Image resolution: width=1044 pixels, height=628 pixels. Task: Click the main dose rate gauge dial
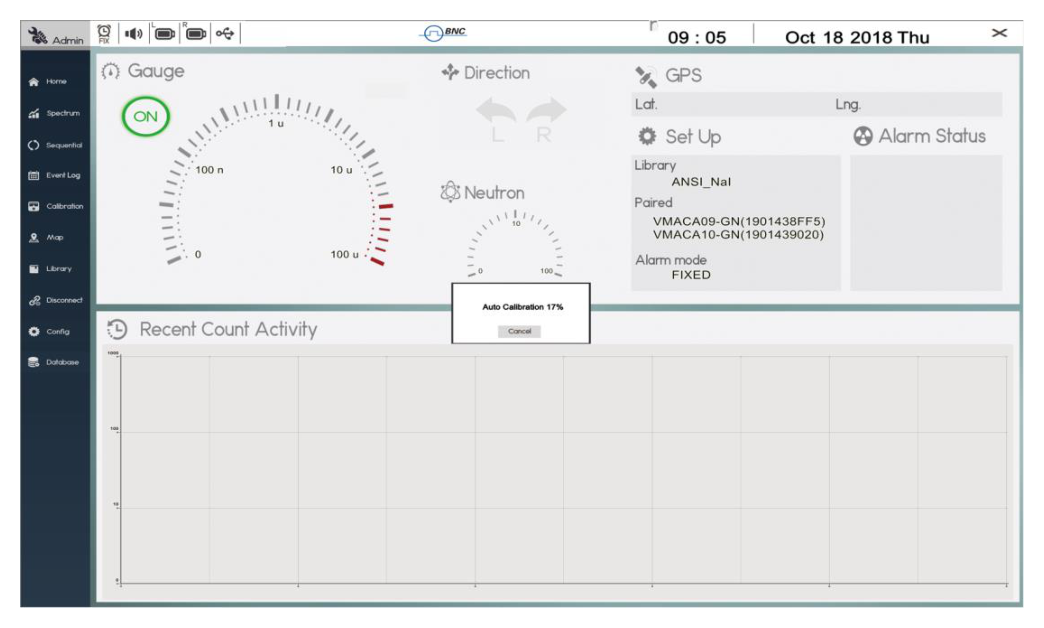click(x=276, y=181)
